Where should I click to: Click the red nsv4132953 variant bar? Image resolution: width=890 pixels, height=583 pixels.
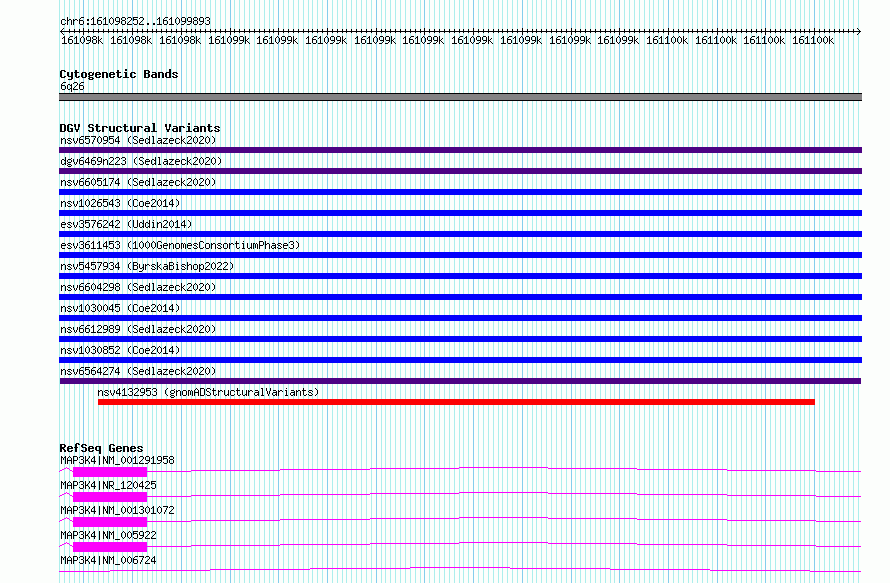[456, 402]
